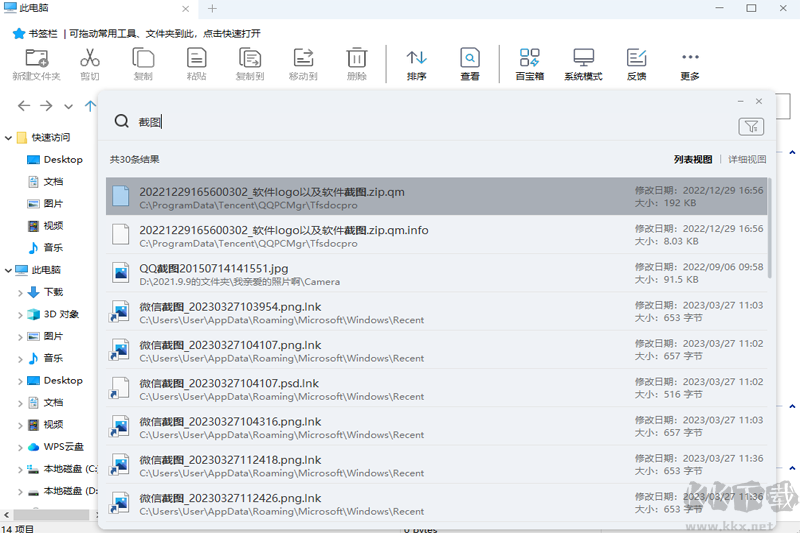Switch to List View (列表视图)
This screenshot has height=533, width=800.
692,159
